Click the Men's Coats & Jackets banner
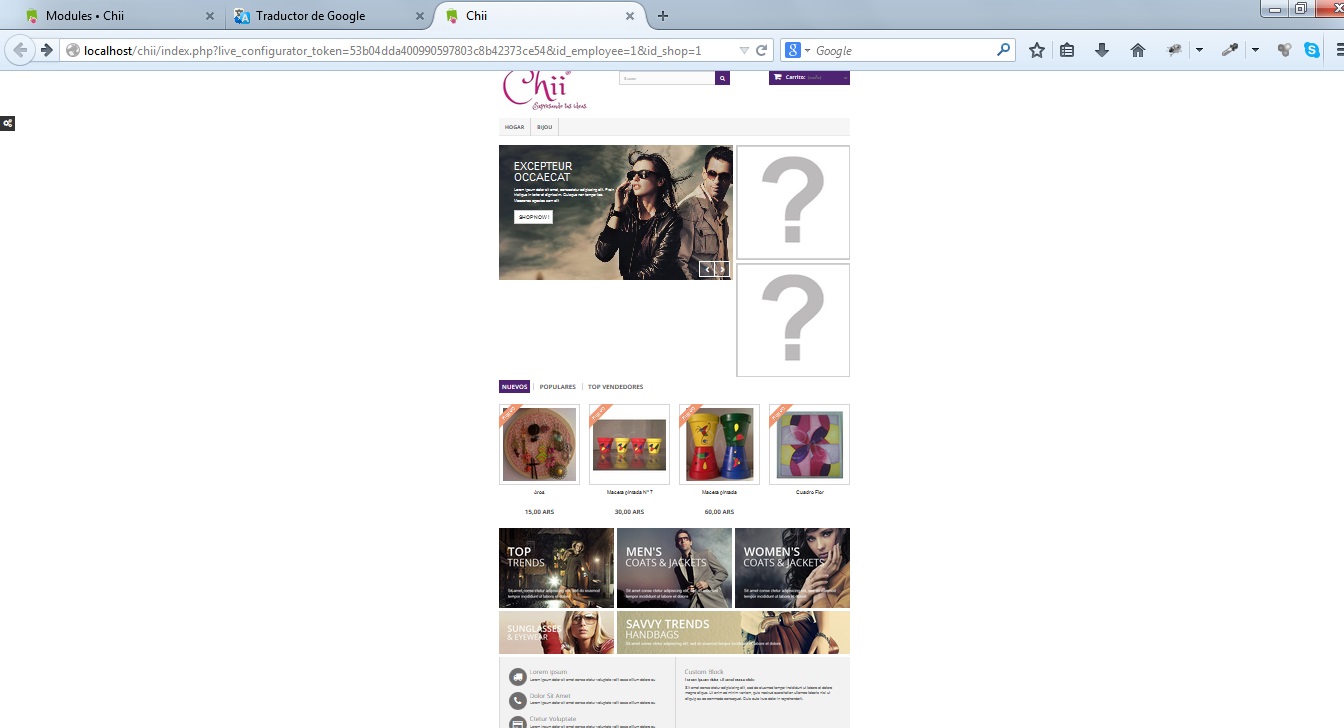 674,568
